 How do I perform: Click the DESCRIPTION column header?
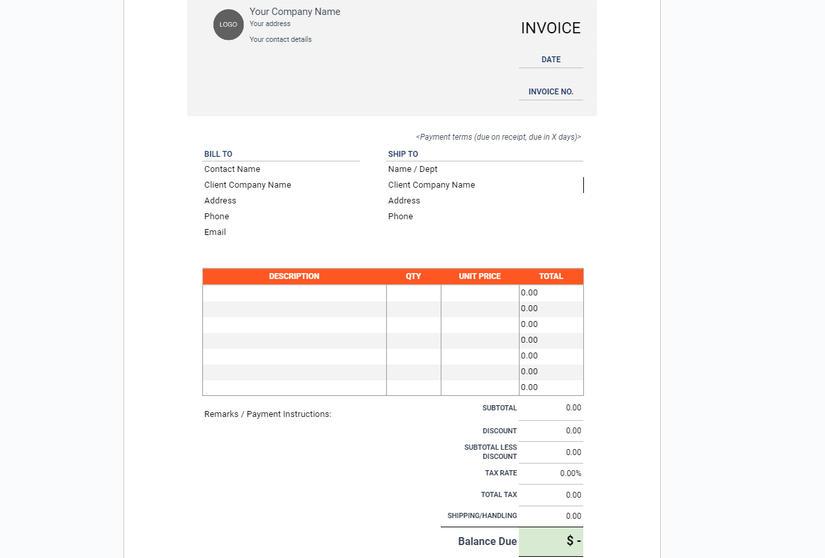coord(294,276)
